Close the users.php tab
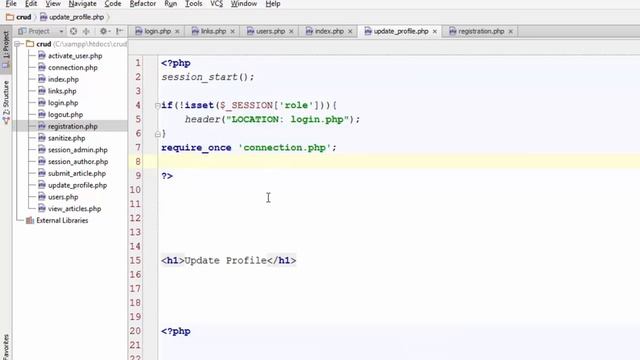The width and height of the screenshot is (640, 360). (291, 31)
